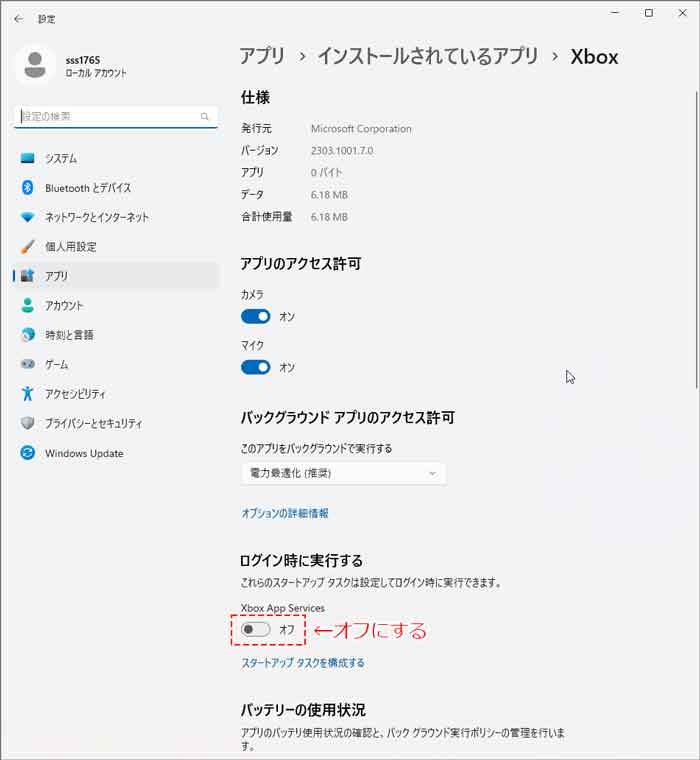Click the network Wi-Fi diamond icon
Image resolution: width=700 pixels, height=760 pixels.
pyautogui.click(x=28, y=217)
